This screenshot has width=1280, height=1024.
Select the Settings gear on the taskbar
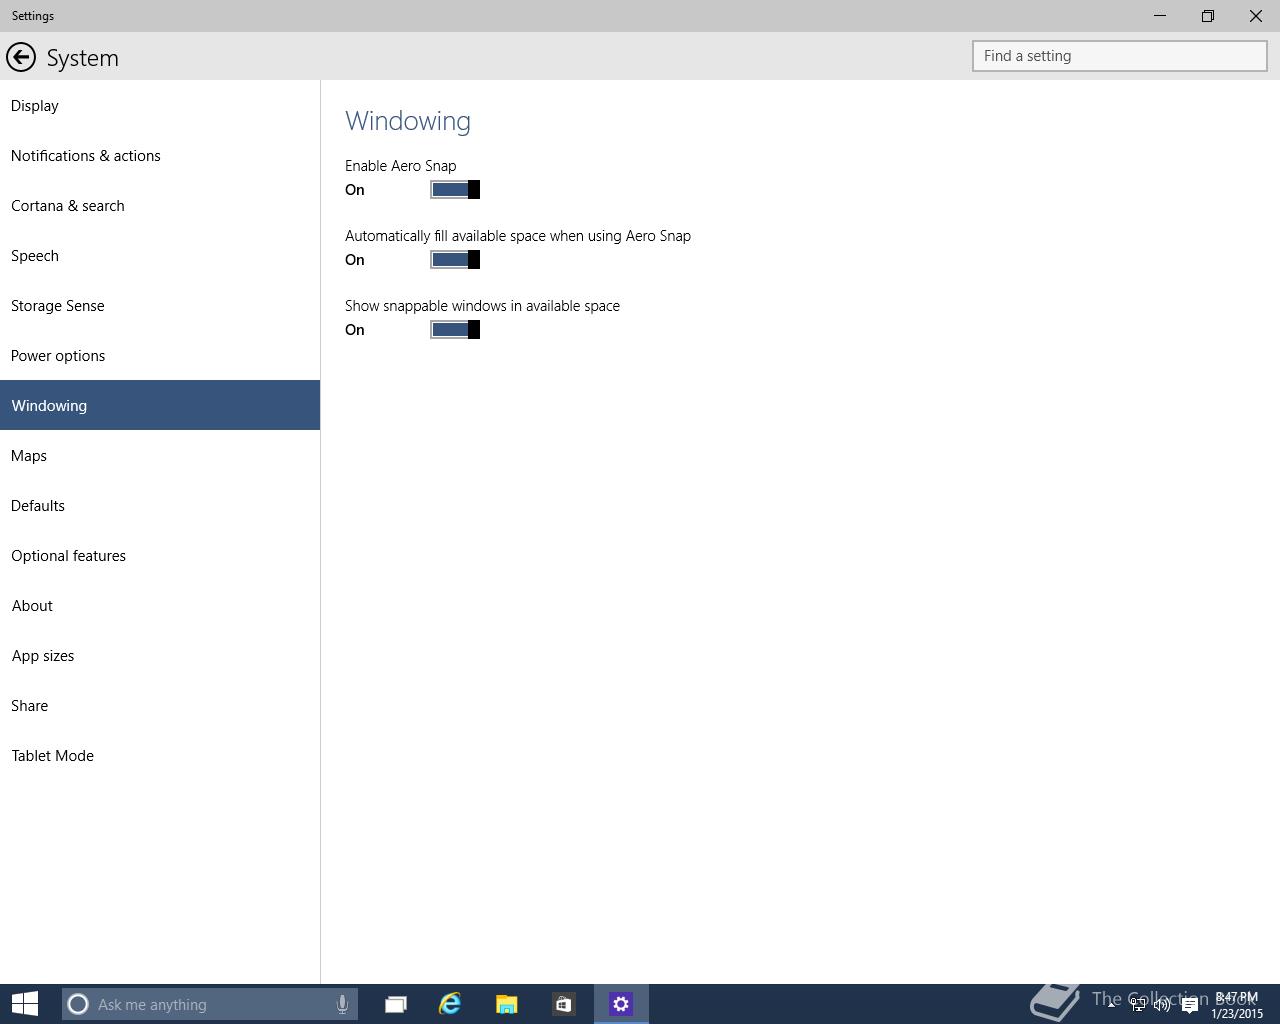point(621,1004)
